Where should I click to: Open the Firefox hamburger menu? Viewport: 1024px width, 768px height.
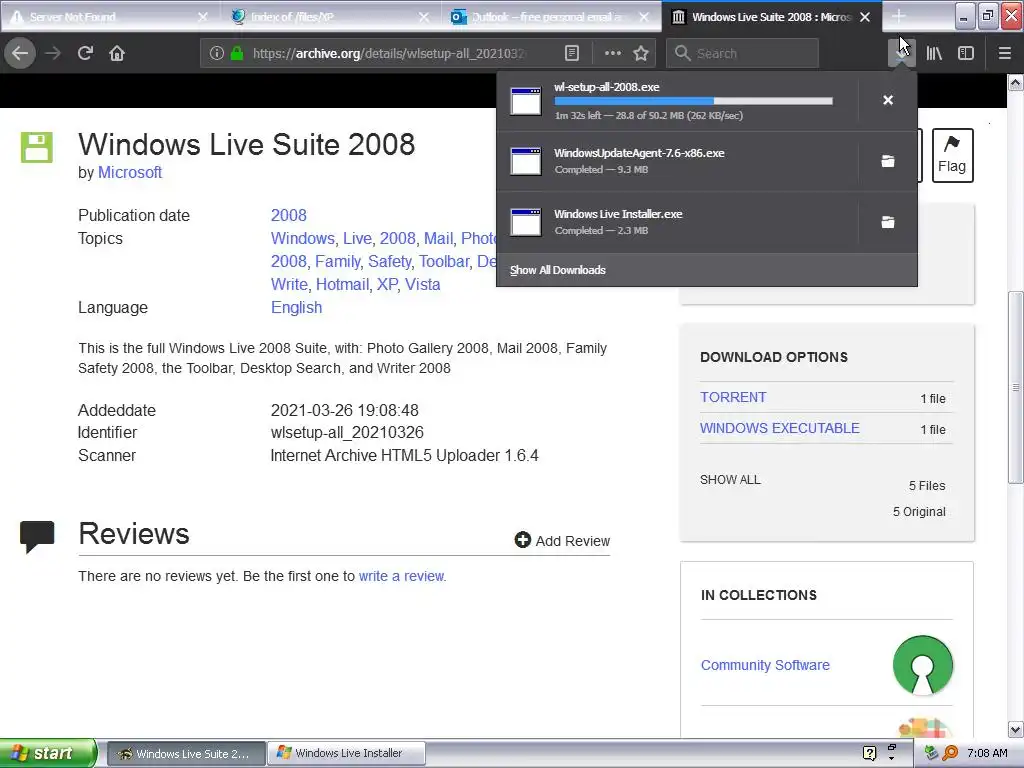coord(1005,53)
